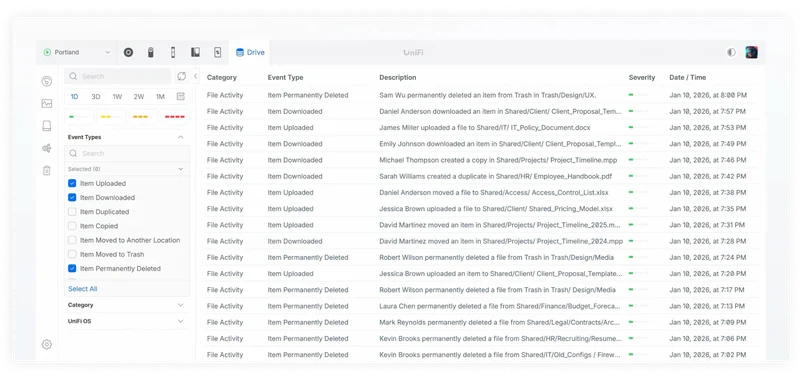Screen dimensions: 800x373
Task: Click the Event Type column header
Action: click(285, 78)
